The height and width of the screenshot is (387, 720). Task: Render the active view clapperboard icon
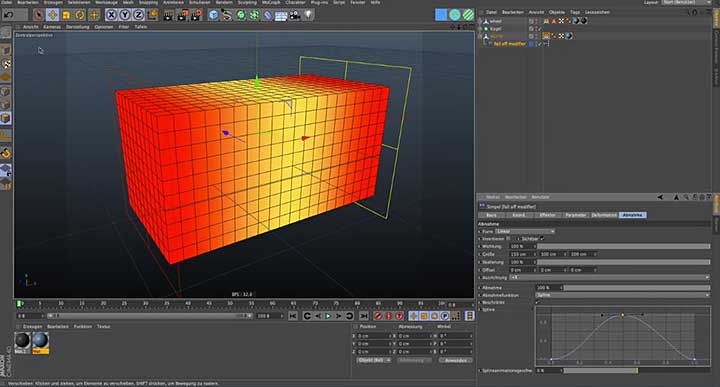(x=168, y=15)
